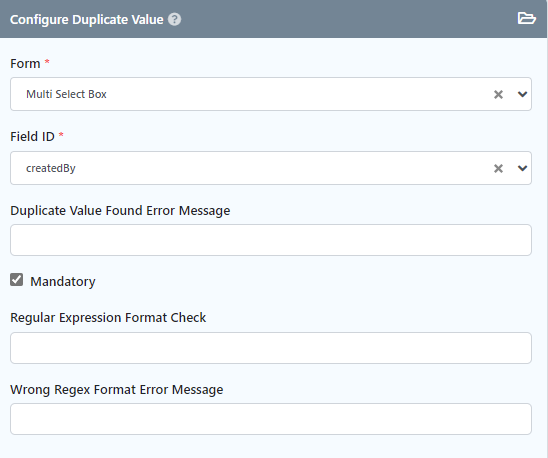
Task: Open the help icon beside Configure Duplicate Value
Action: click(x=174, y=19)
